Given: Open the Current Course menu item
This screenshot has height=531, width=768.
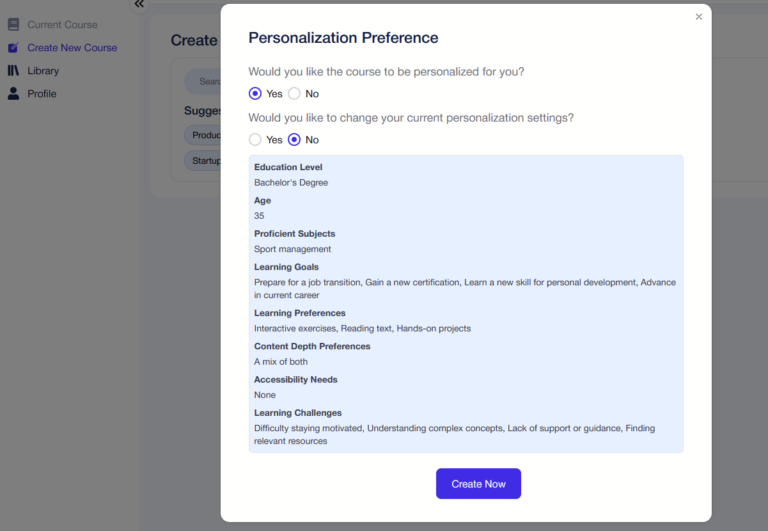Looking at the screenshot, I should click(x=62, y=24).
